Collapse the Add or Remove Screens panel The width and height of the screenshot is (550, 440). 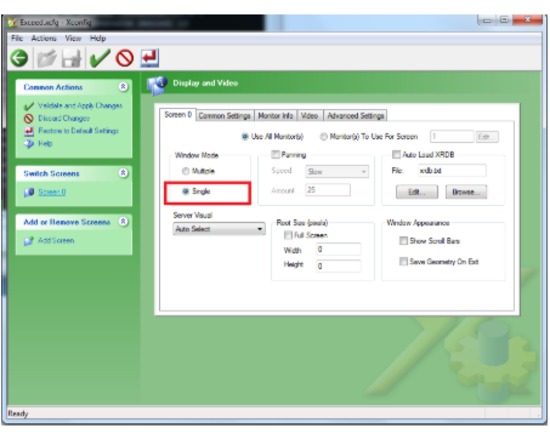pyautogui.click(x=123, y=221)
